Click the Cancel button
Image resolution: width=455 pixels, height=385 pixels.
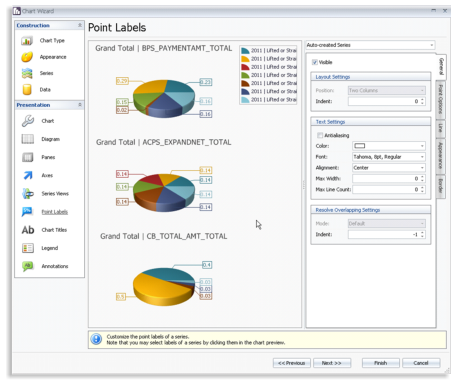pos(421,363)
